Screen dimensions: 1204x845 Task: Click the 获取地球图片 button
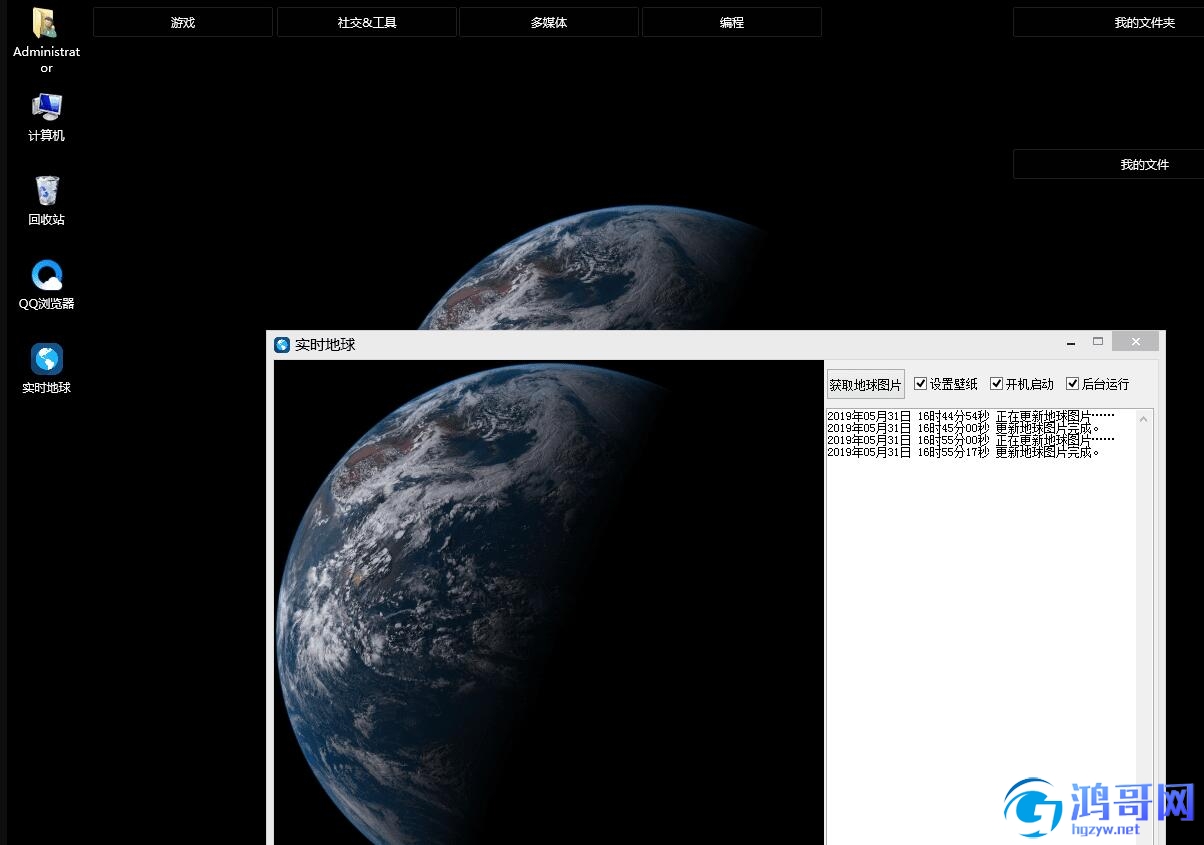pos(866,384)
